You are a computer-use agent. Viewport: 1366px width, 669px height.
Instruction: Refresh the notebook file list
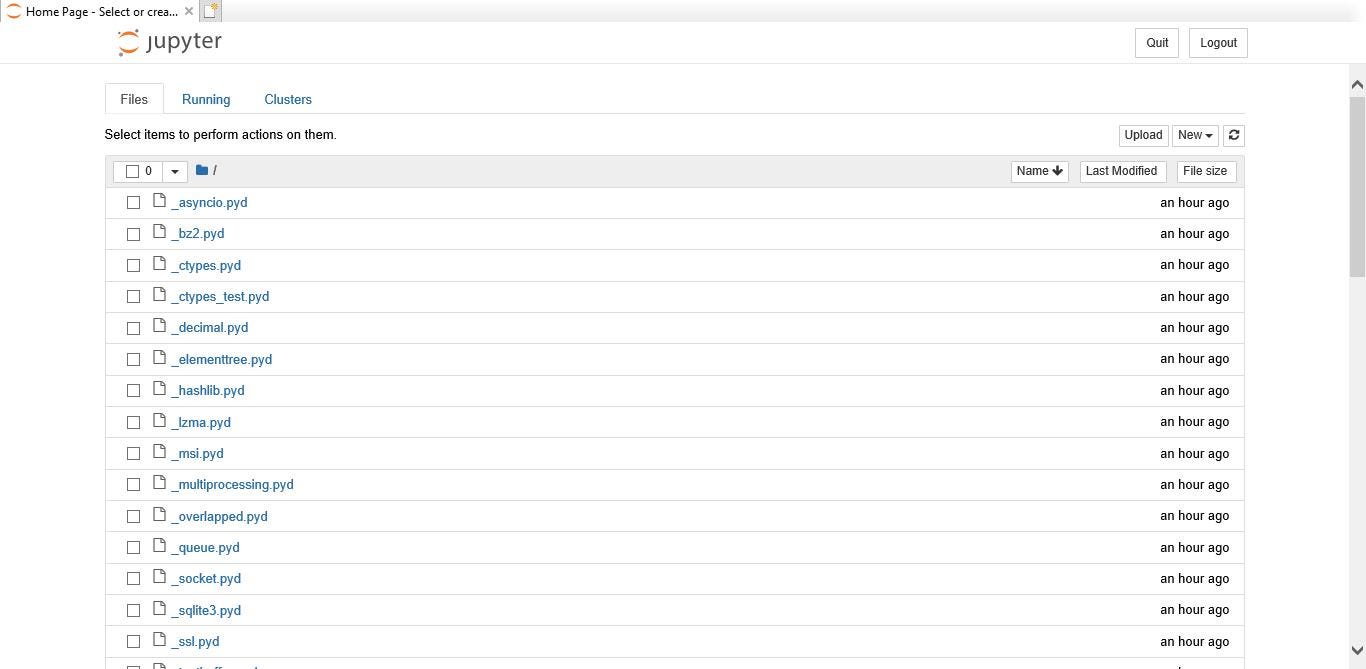1234,135
